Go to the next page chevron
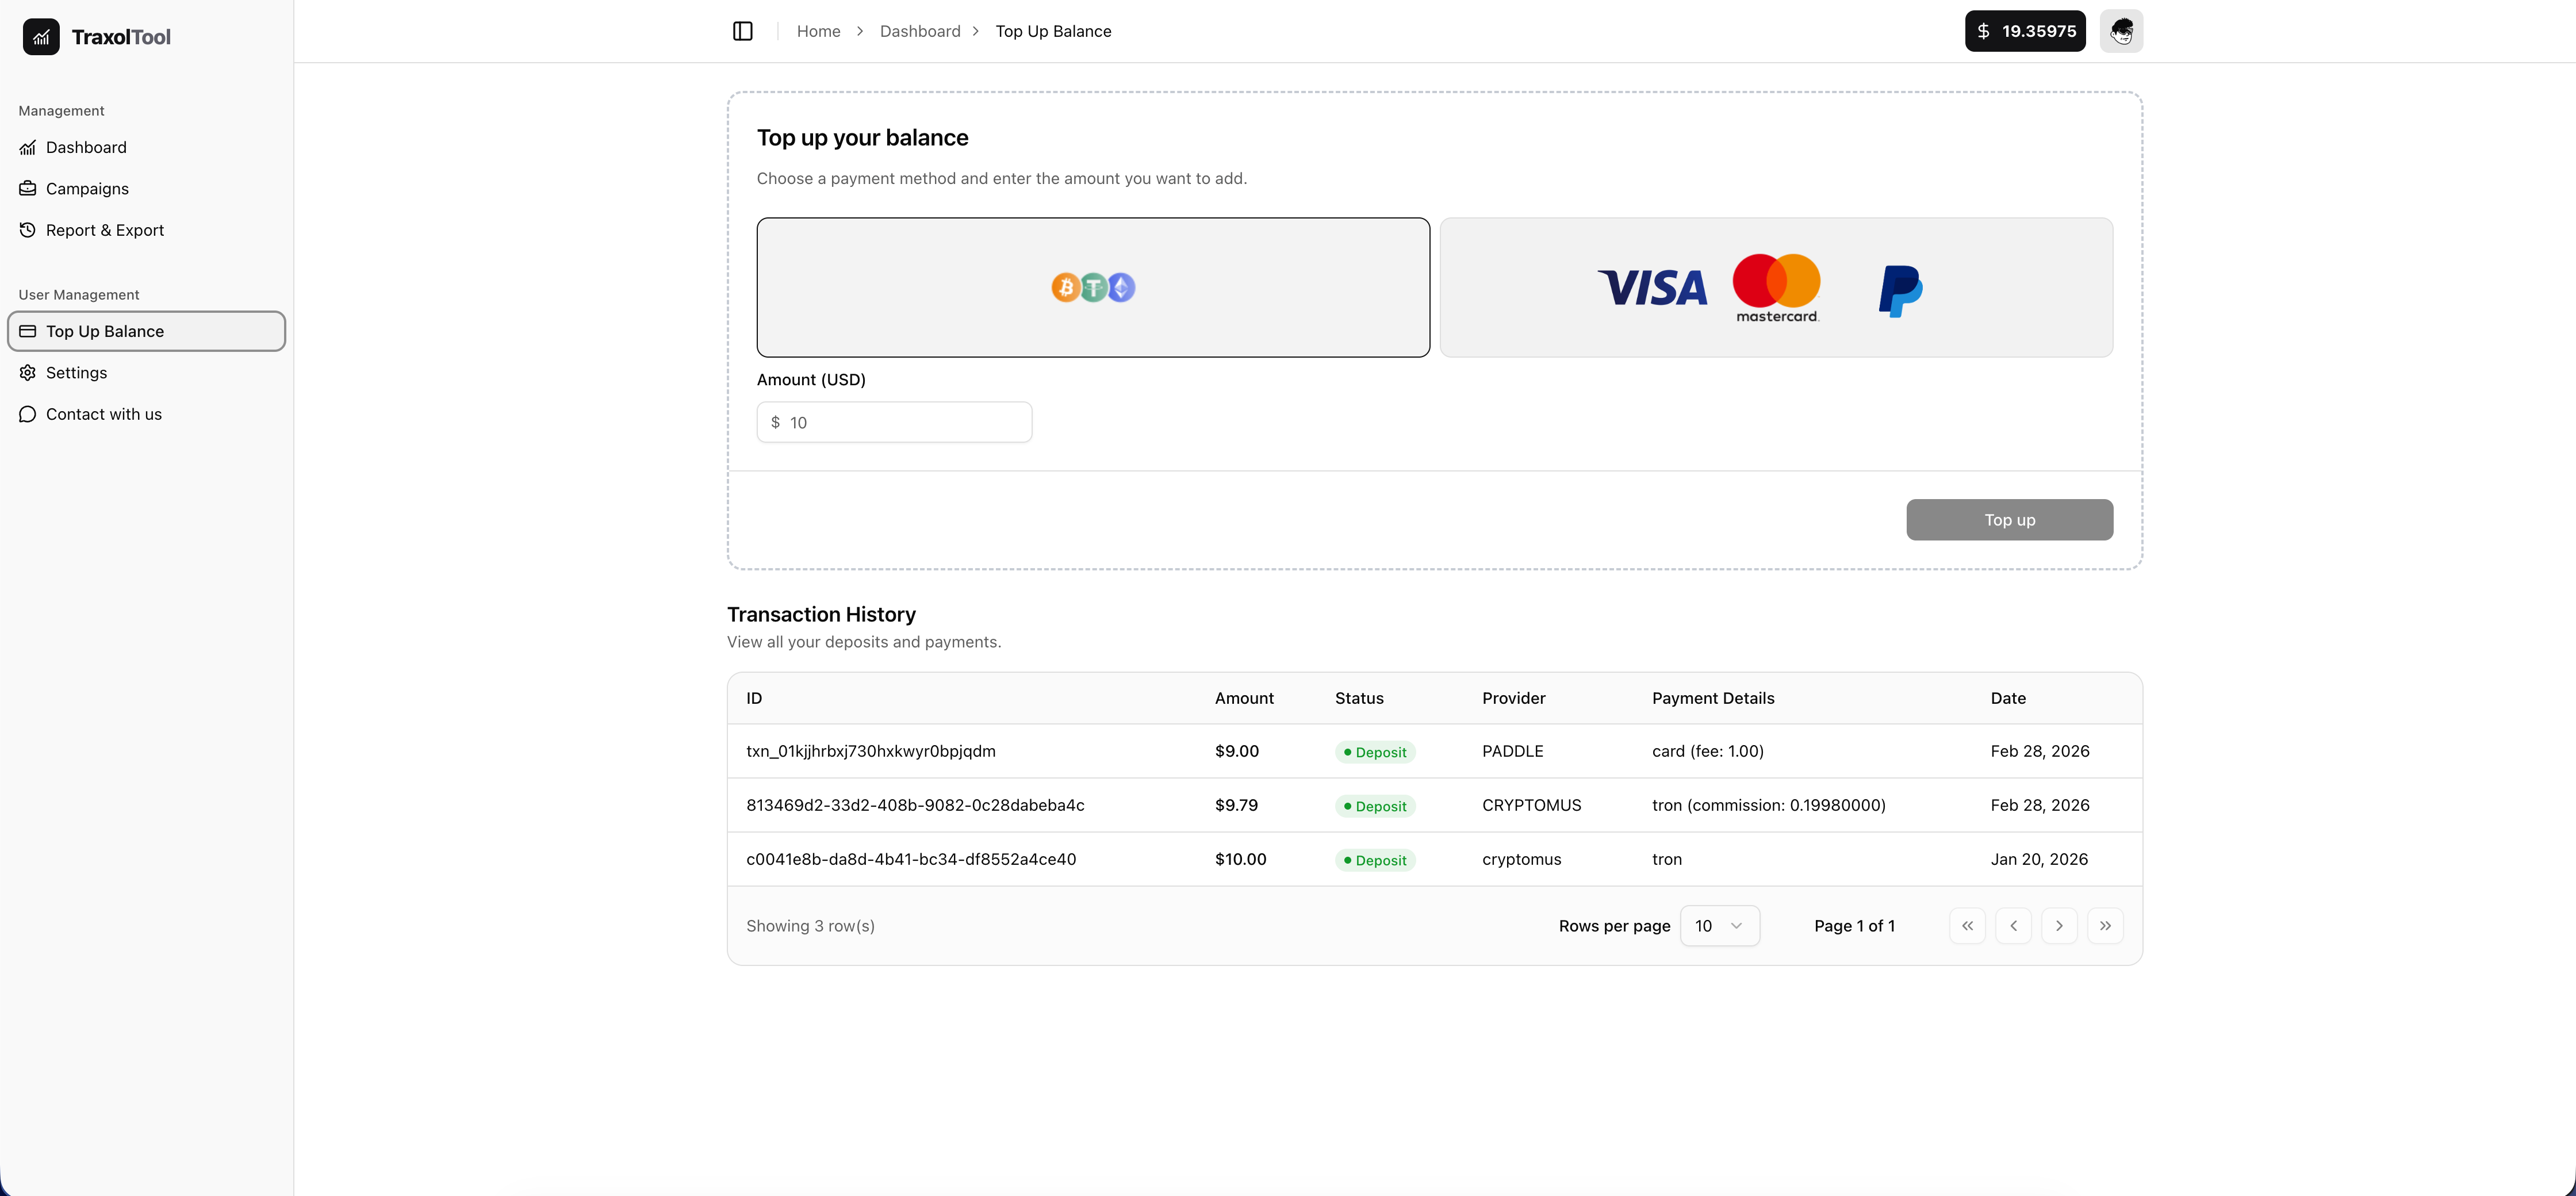The image size is (2576, 1196). coord(2059,926)
